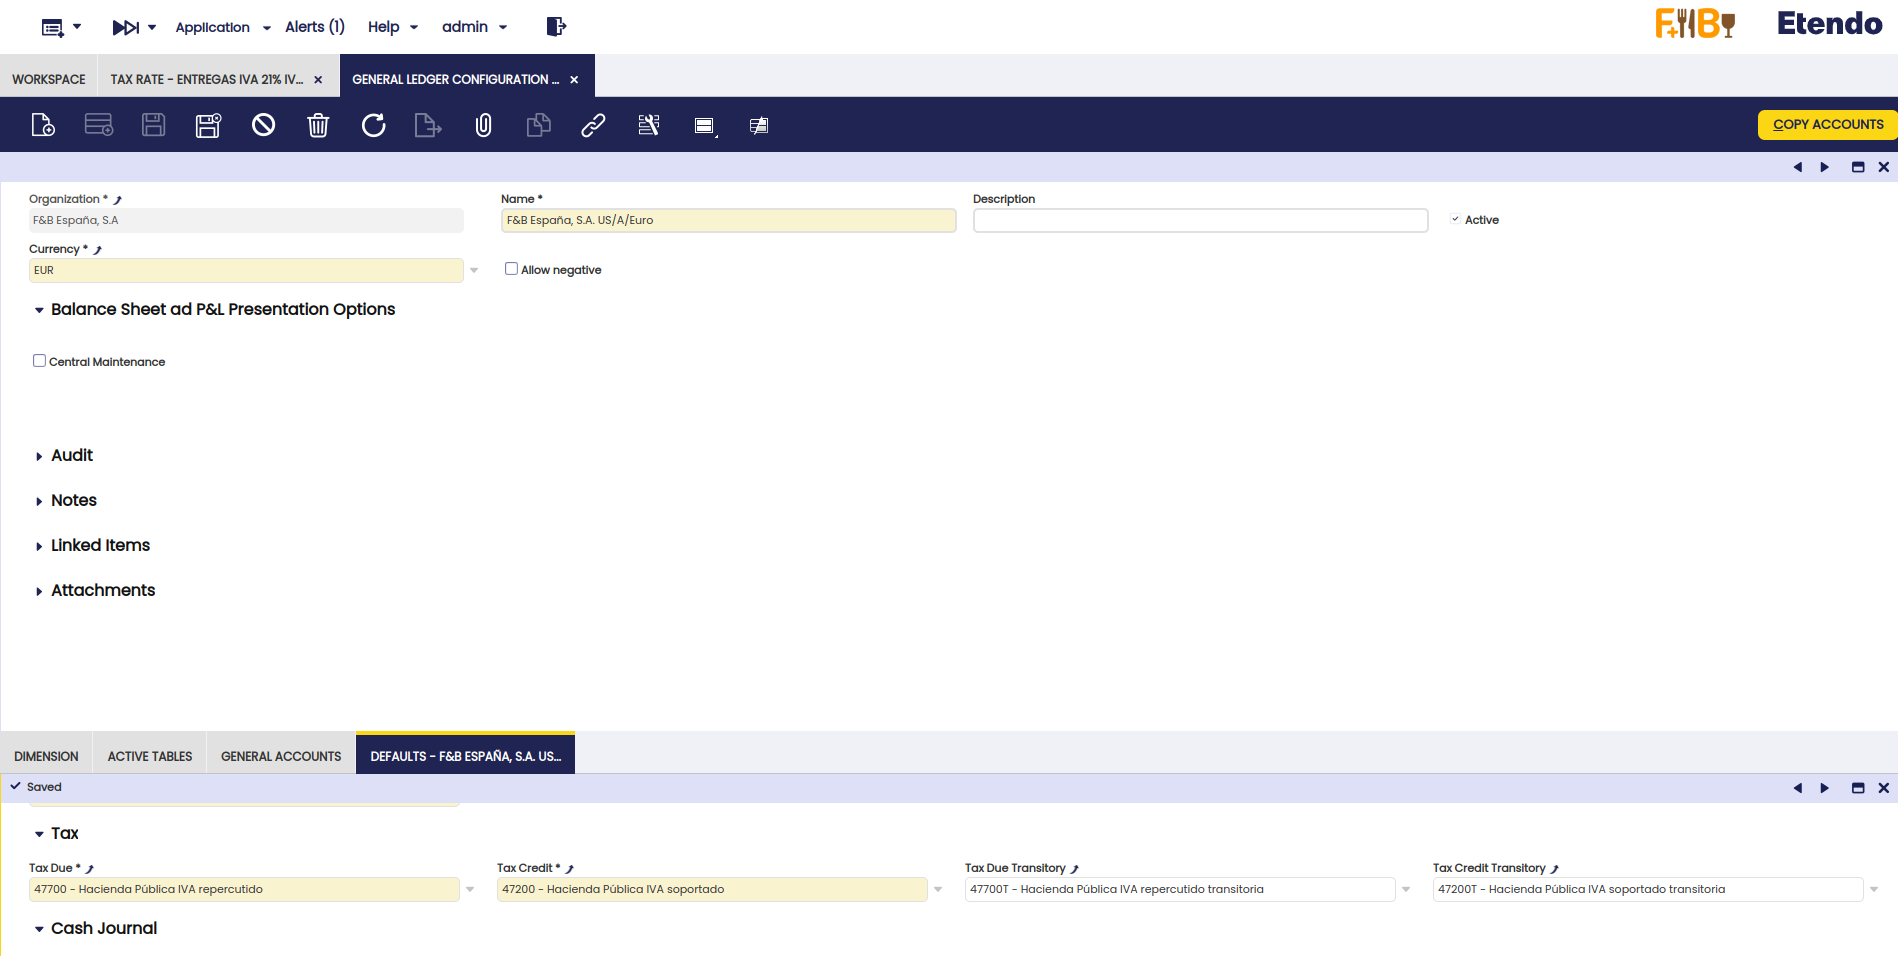This screenshot has width=1898, height=956.
Task: Enable the Allow negative checkbox
Action: 511,269
